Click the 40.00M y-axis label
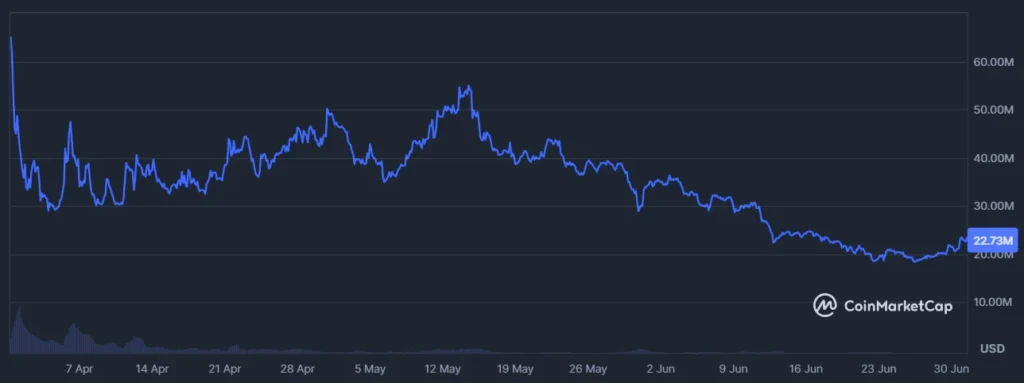This screenshot has height=383, width=1024. (x=992, y=158)
